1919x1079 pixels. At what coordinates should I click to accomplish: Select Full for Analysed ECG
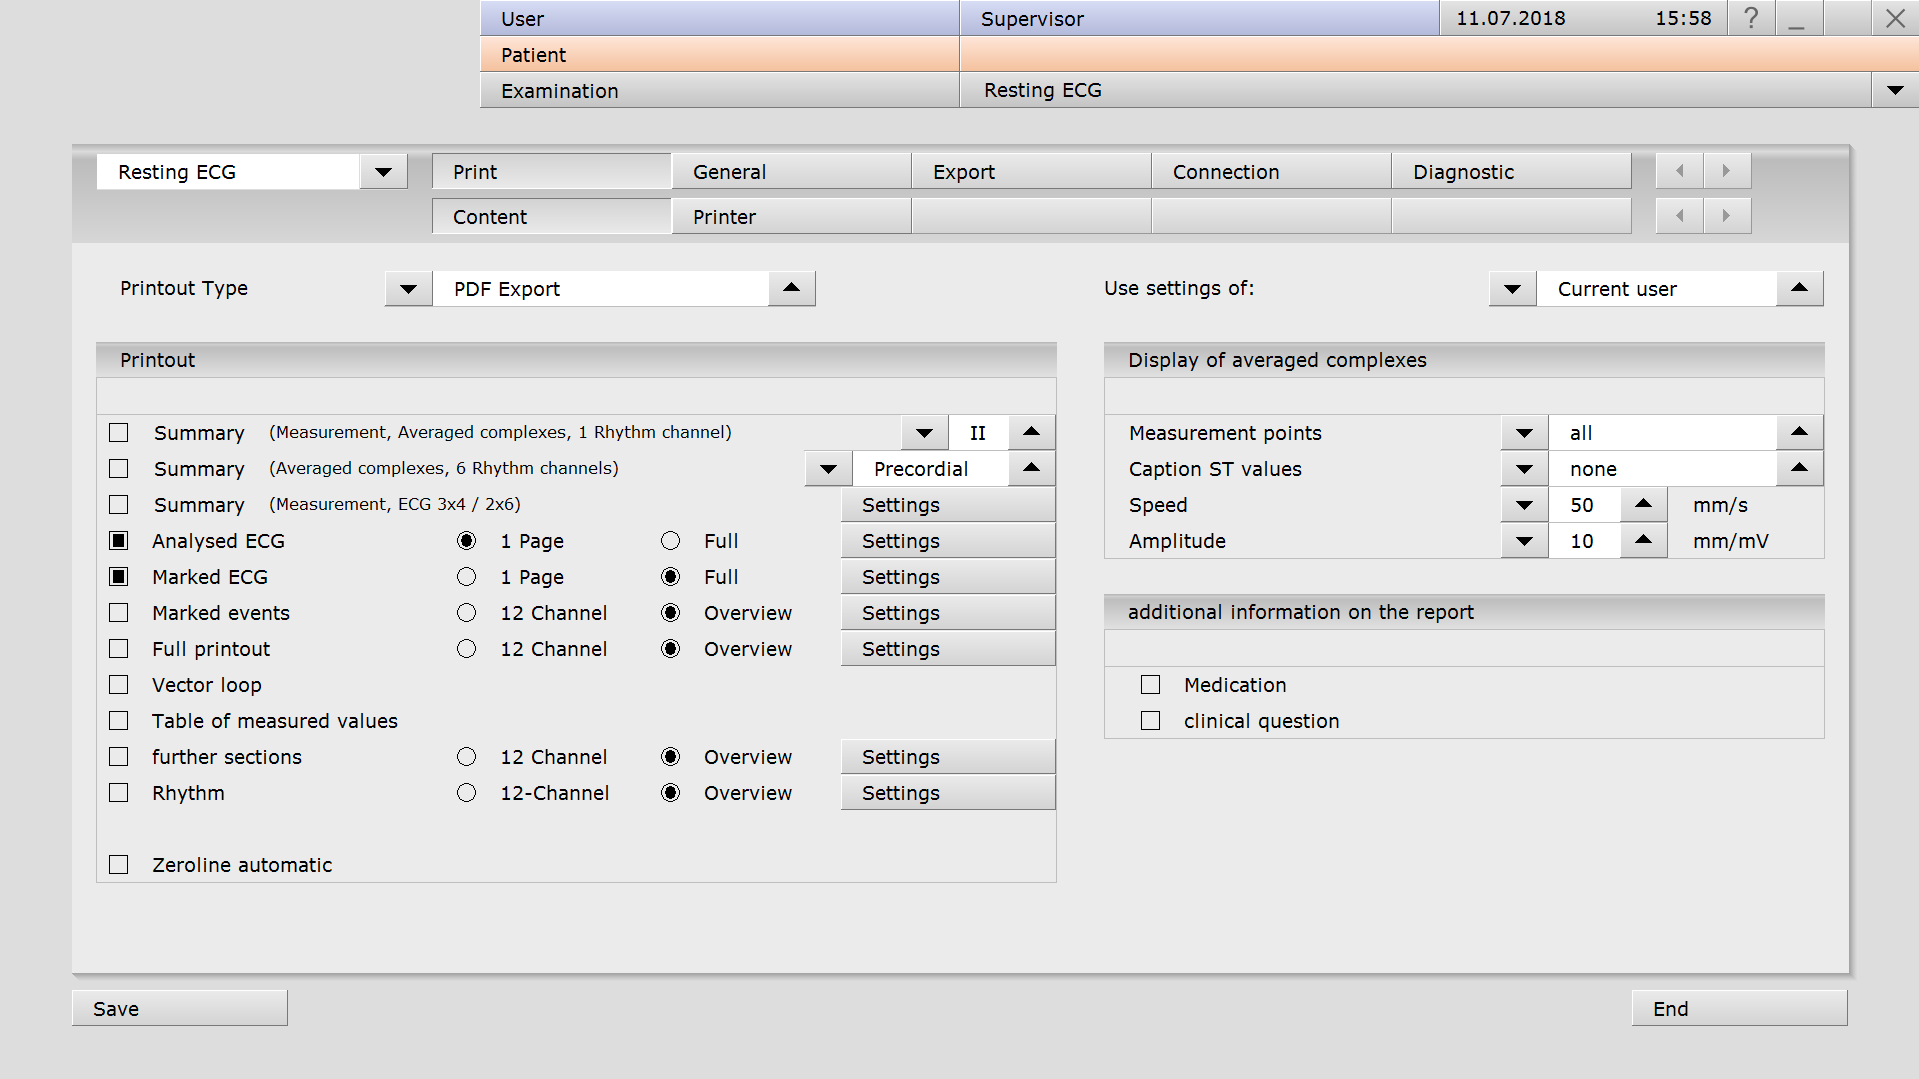click(x=671, y=541)
